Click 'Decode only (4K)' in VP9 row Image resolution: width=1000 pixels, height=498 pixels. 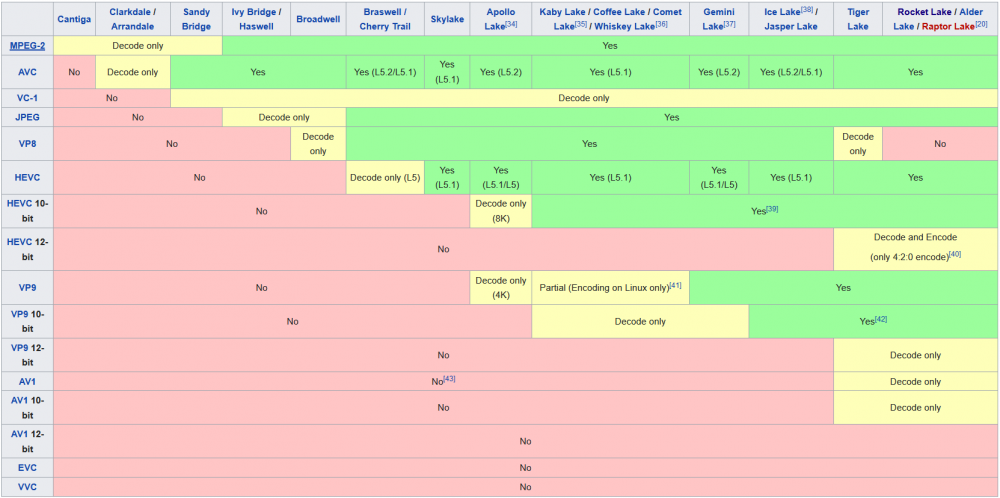[501, 288]
